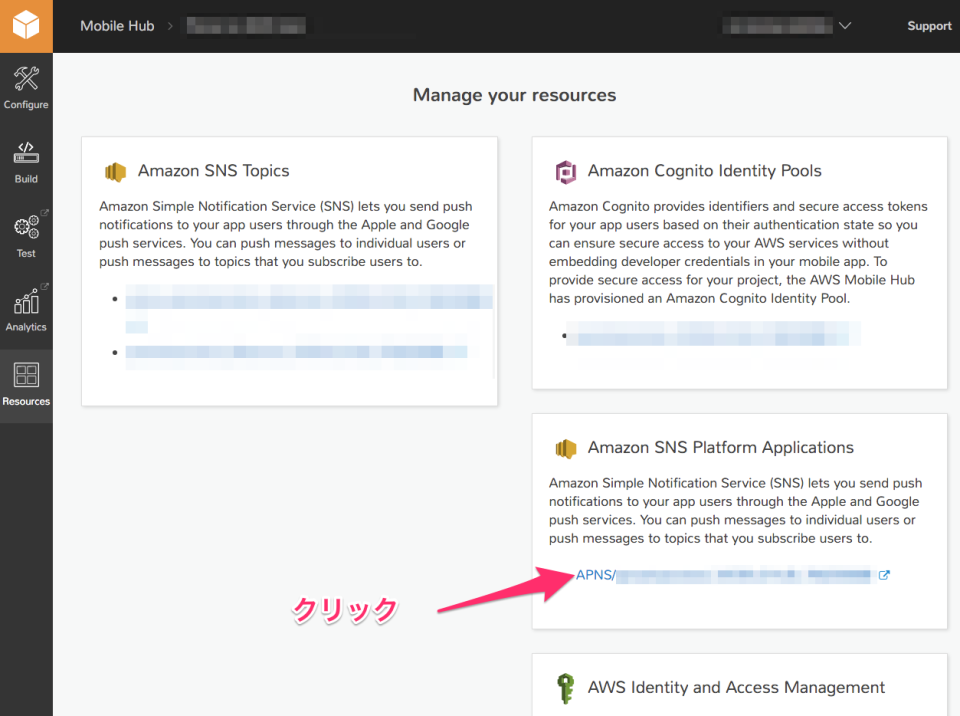Open the Configure section in sidebar
The height and width of the screenshot is (716, 960).
click(26, 88)
